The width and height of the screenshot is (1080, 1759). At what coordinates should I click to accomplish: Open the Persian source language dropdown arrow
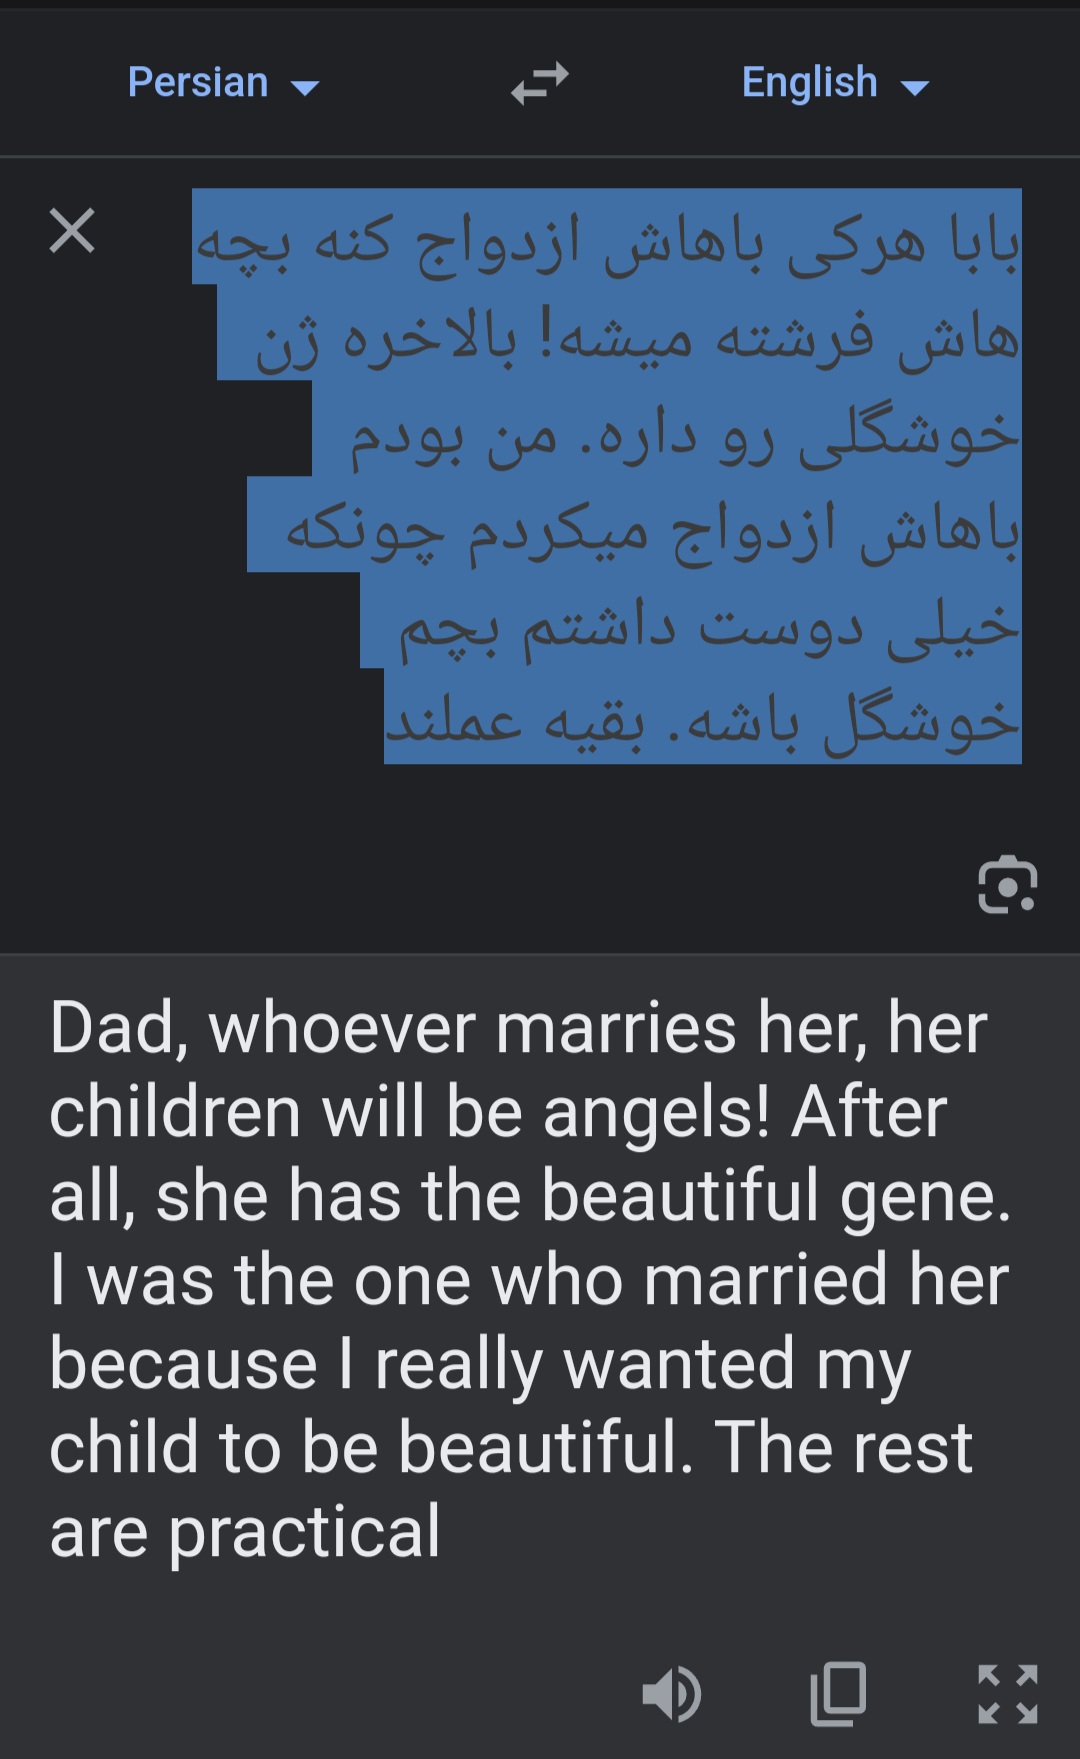click(x=305, y=87)
